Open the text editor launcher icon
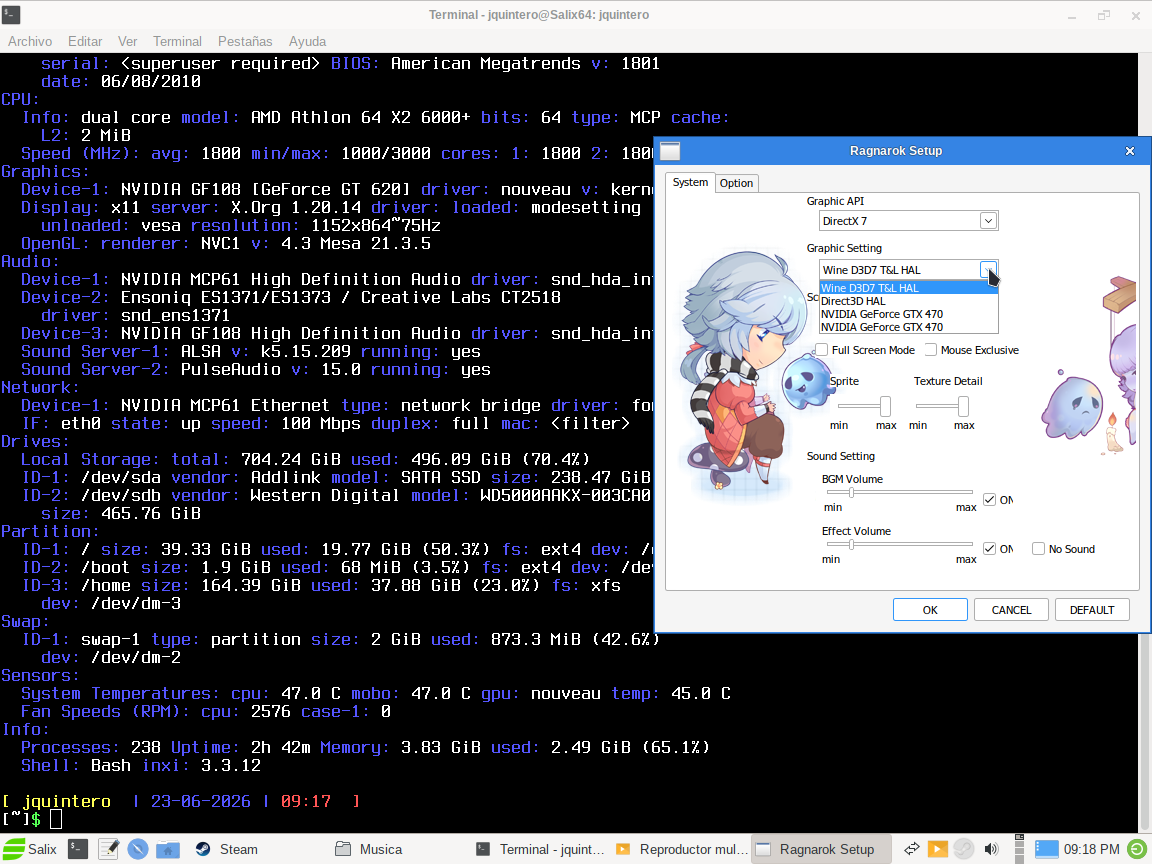Screen dimensions: 1152x864 coord(108,849)
